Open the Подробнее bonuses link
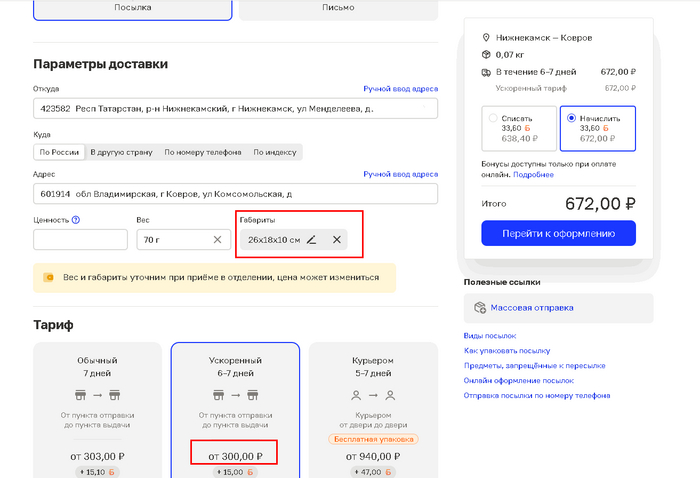The height and width of the screenshot is (478, 700). [x=533, y=174]
